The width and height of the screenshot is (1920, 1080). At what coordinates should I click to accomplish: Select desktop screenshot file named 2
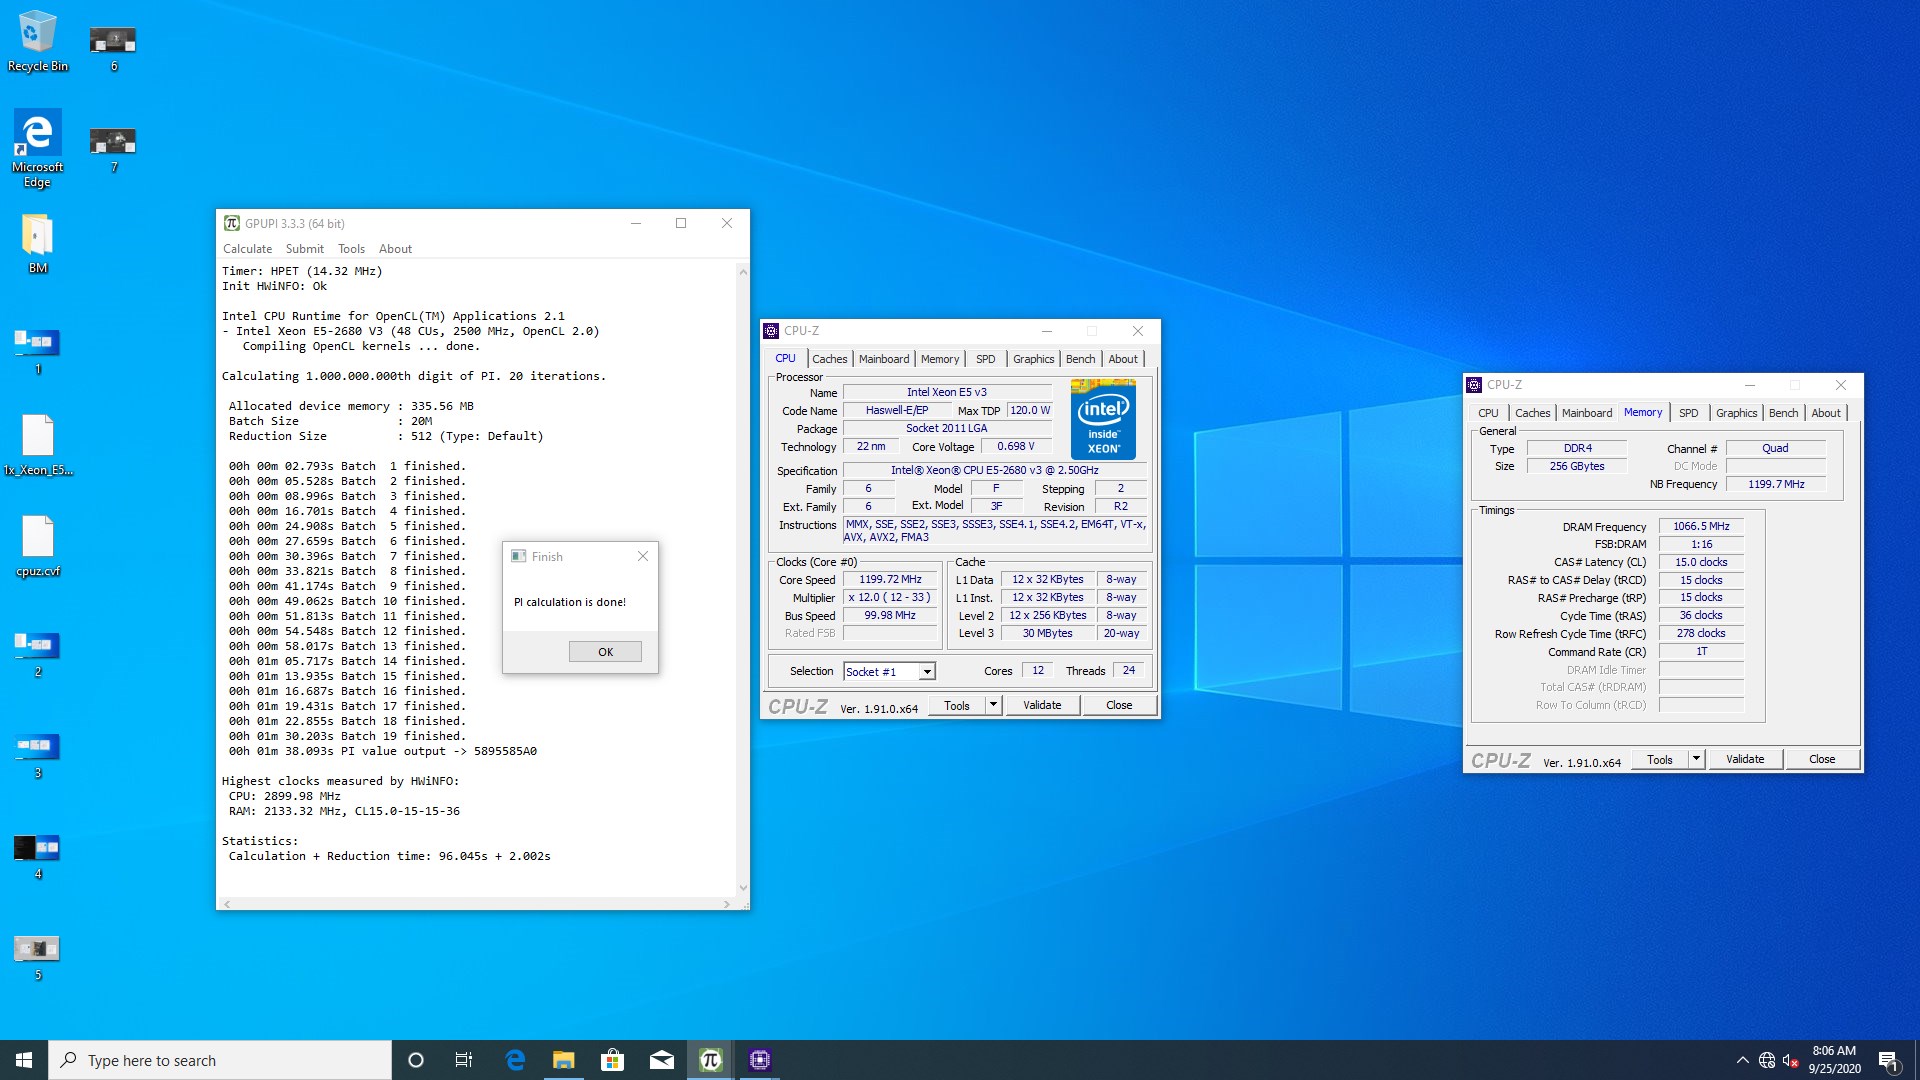(38, 654)
